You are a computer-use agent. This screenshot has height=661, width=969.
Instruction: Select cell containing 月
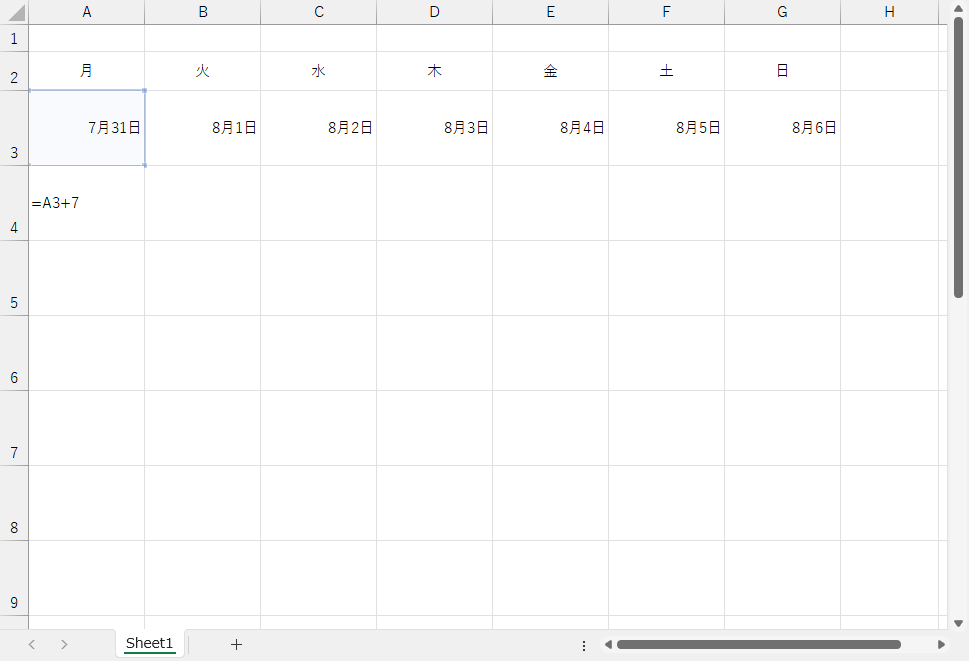click(87, 71)
